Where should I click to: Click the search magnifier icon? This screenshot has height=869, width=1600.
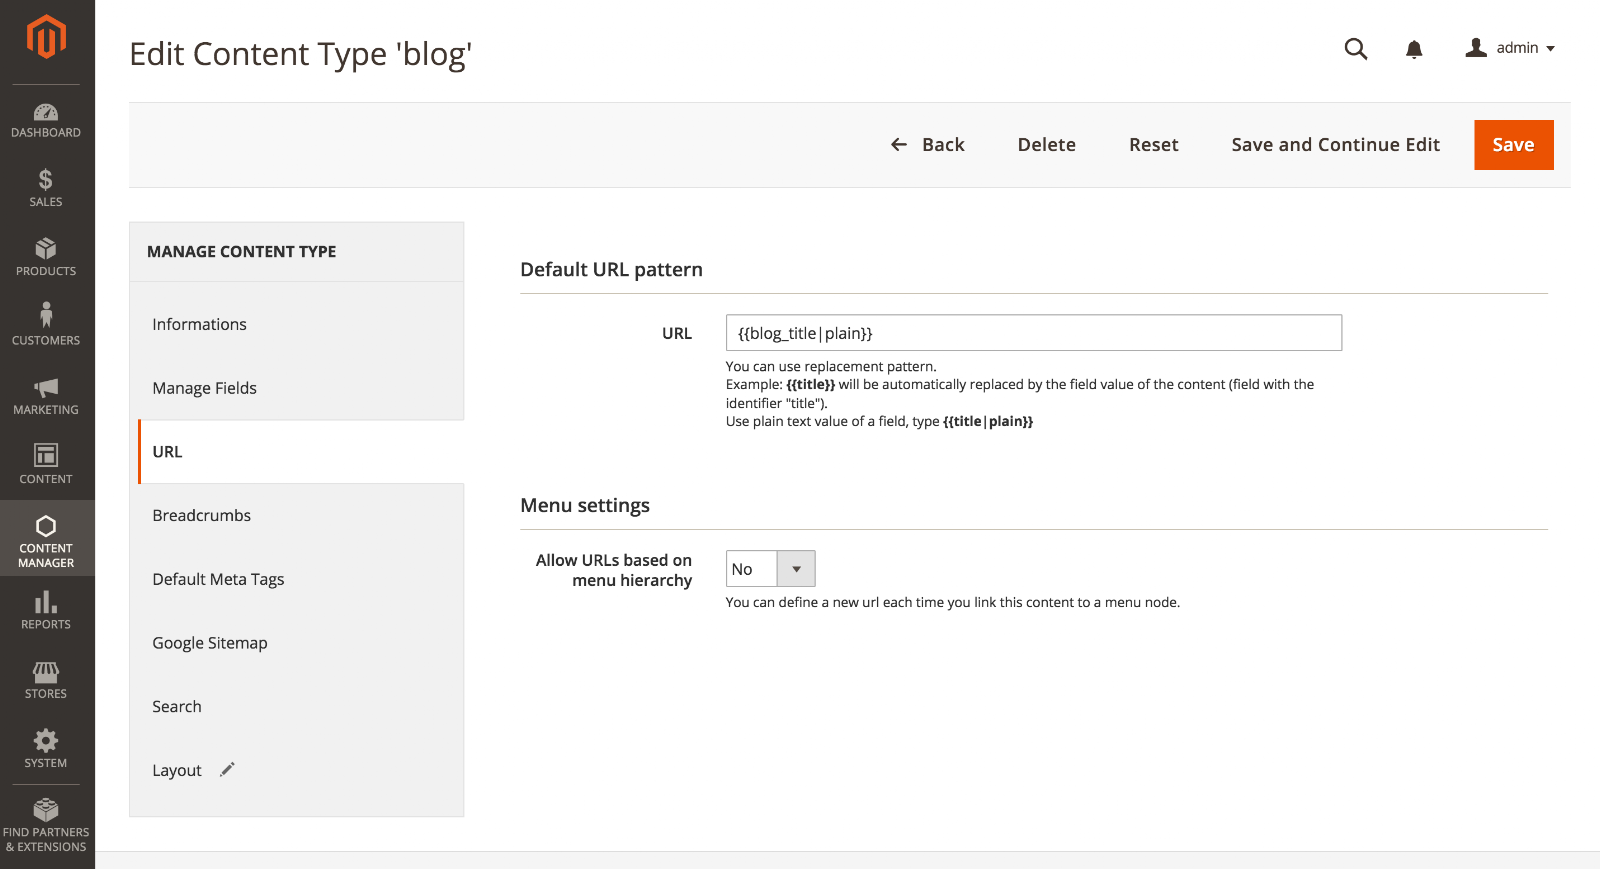pos(1355,49)
